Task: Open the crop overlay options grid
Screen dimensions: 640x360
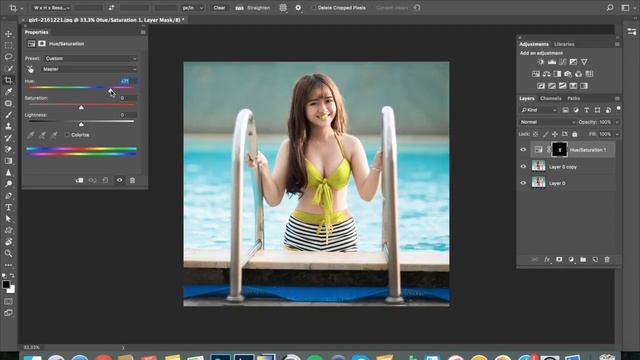Action: tap(283, 8)
